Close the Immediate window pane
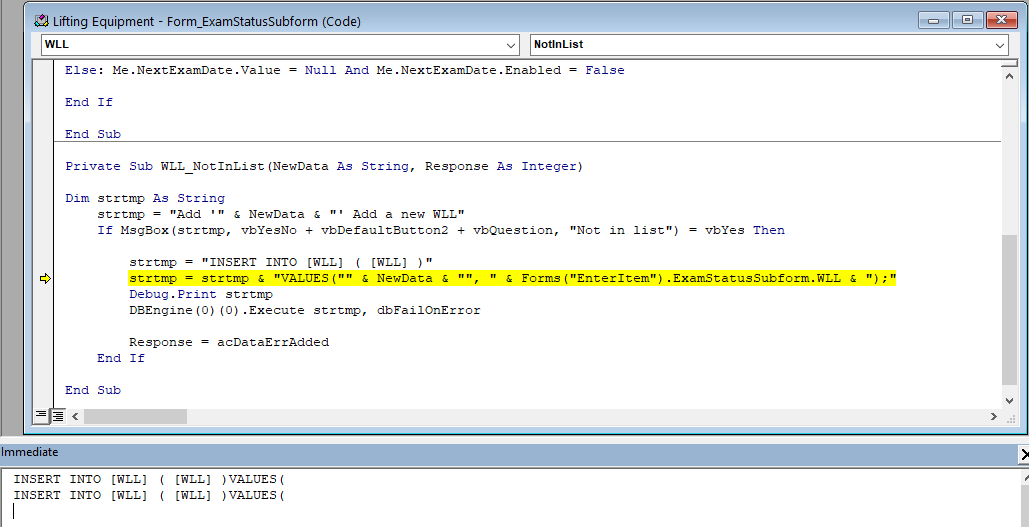The image size is (1029, 527). click(x=1023, y=453)
